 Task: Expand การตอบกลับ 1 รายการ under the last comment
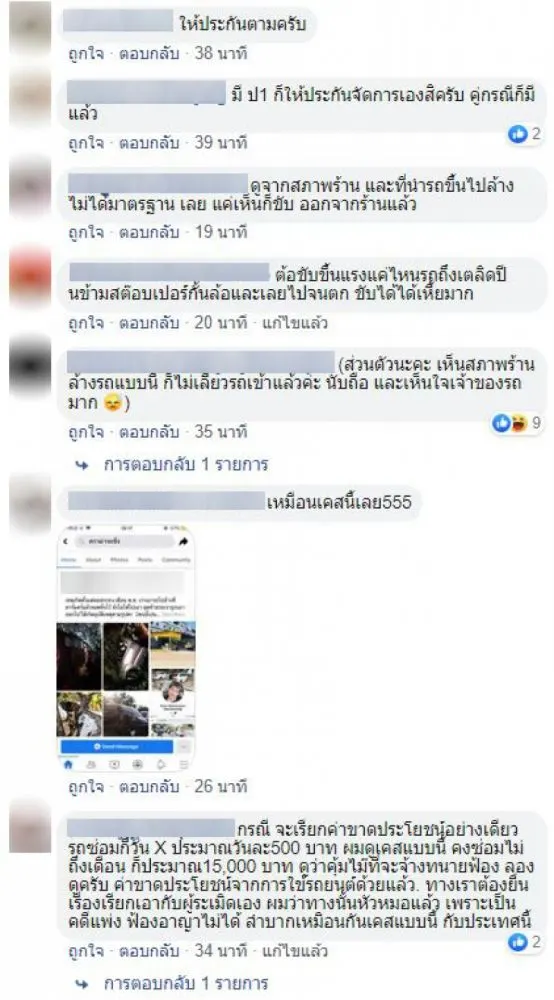(x=186, y=982)
